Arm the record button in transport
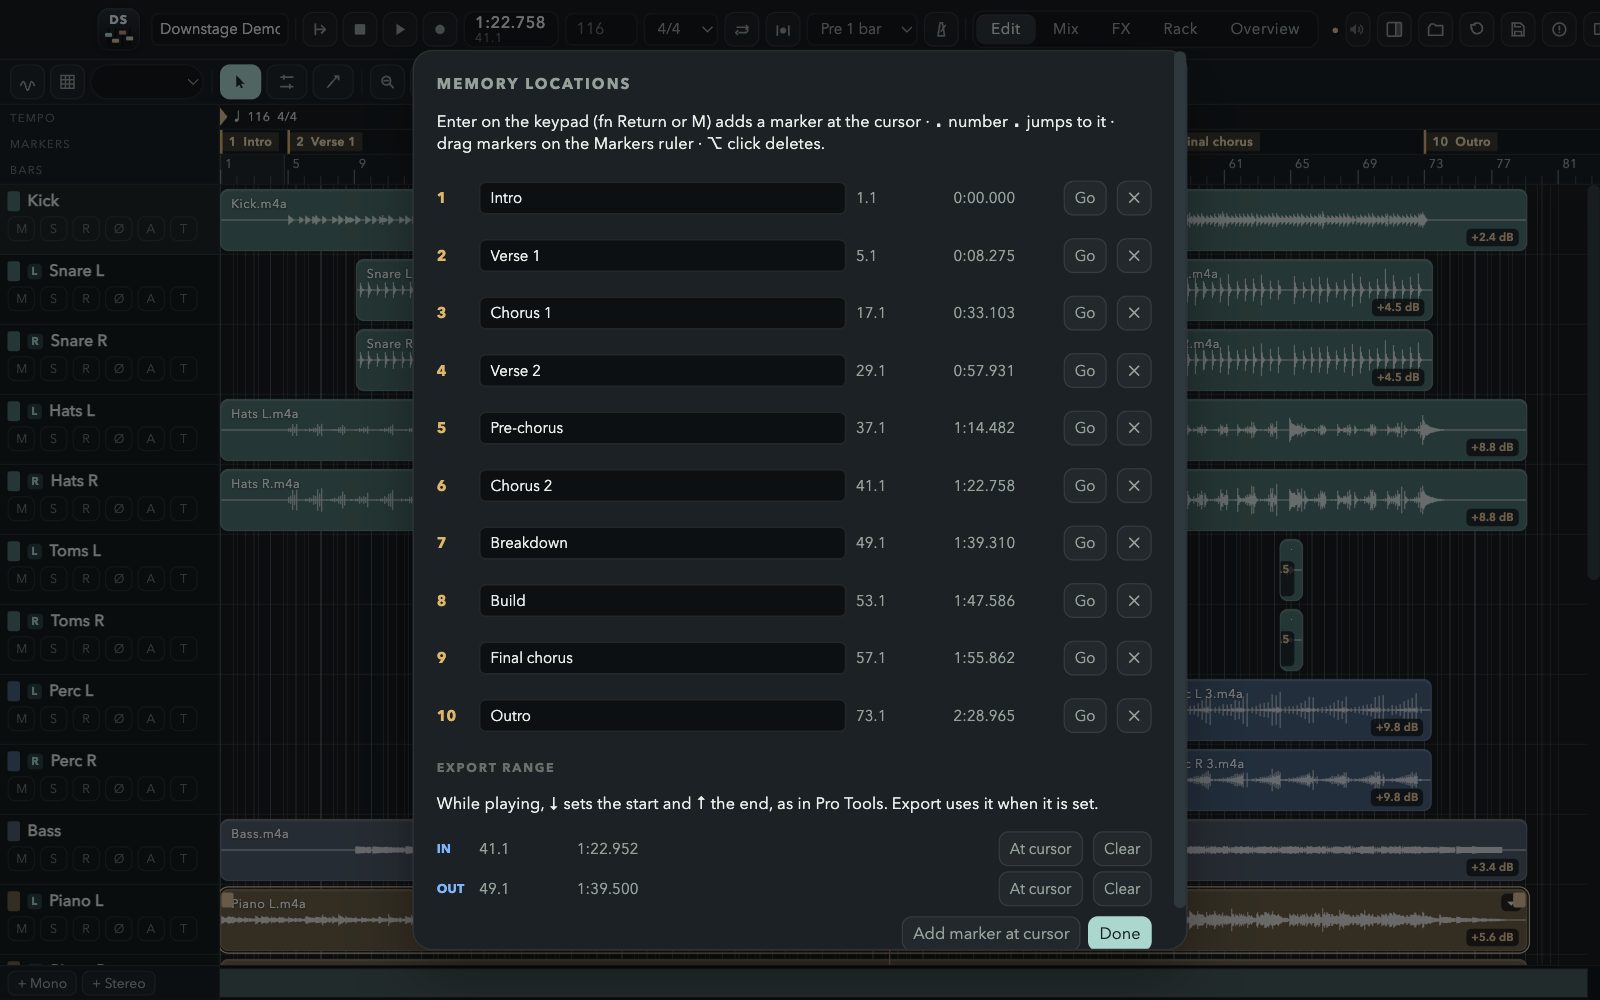The height and width of the screenshot is (1000, 1600). click(x=440, y=29)
